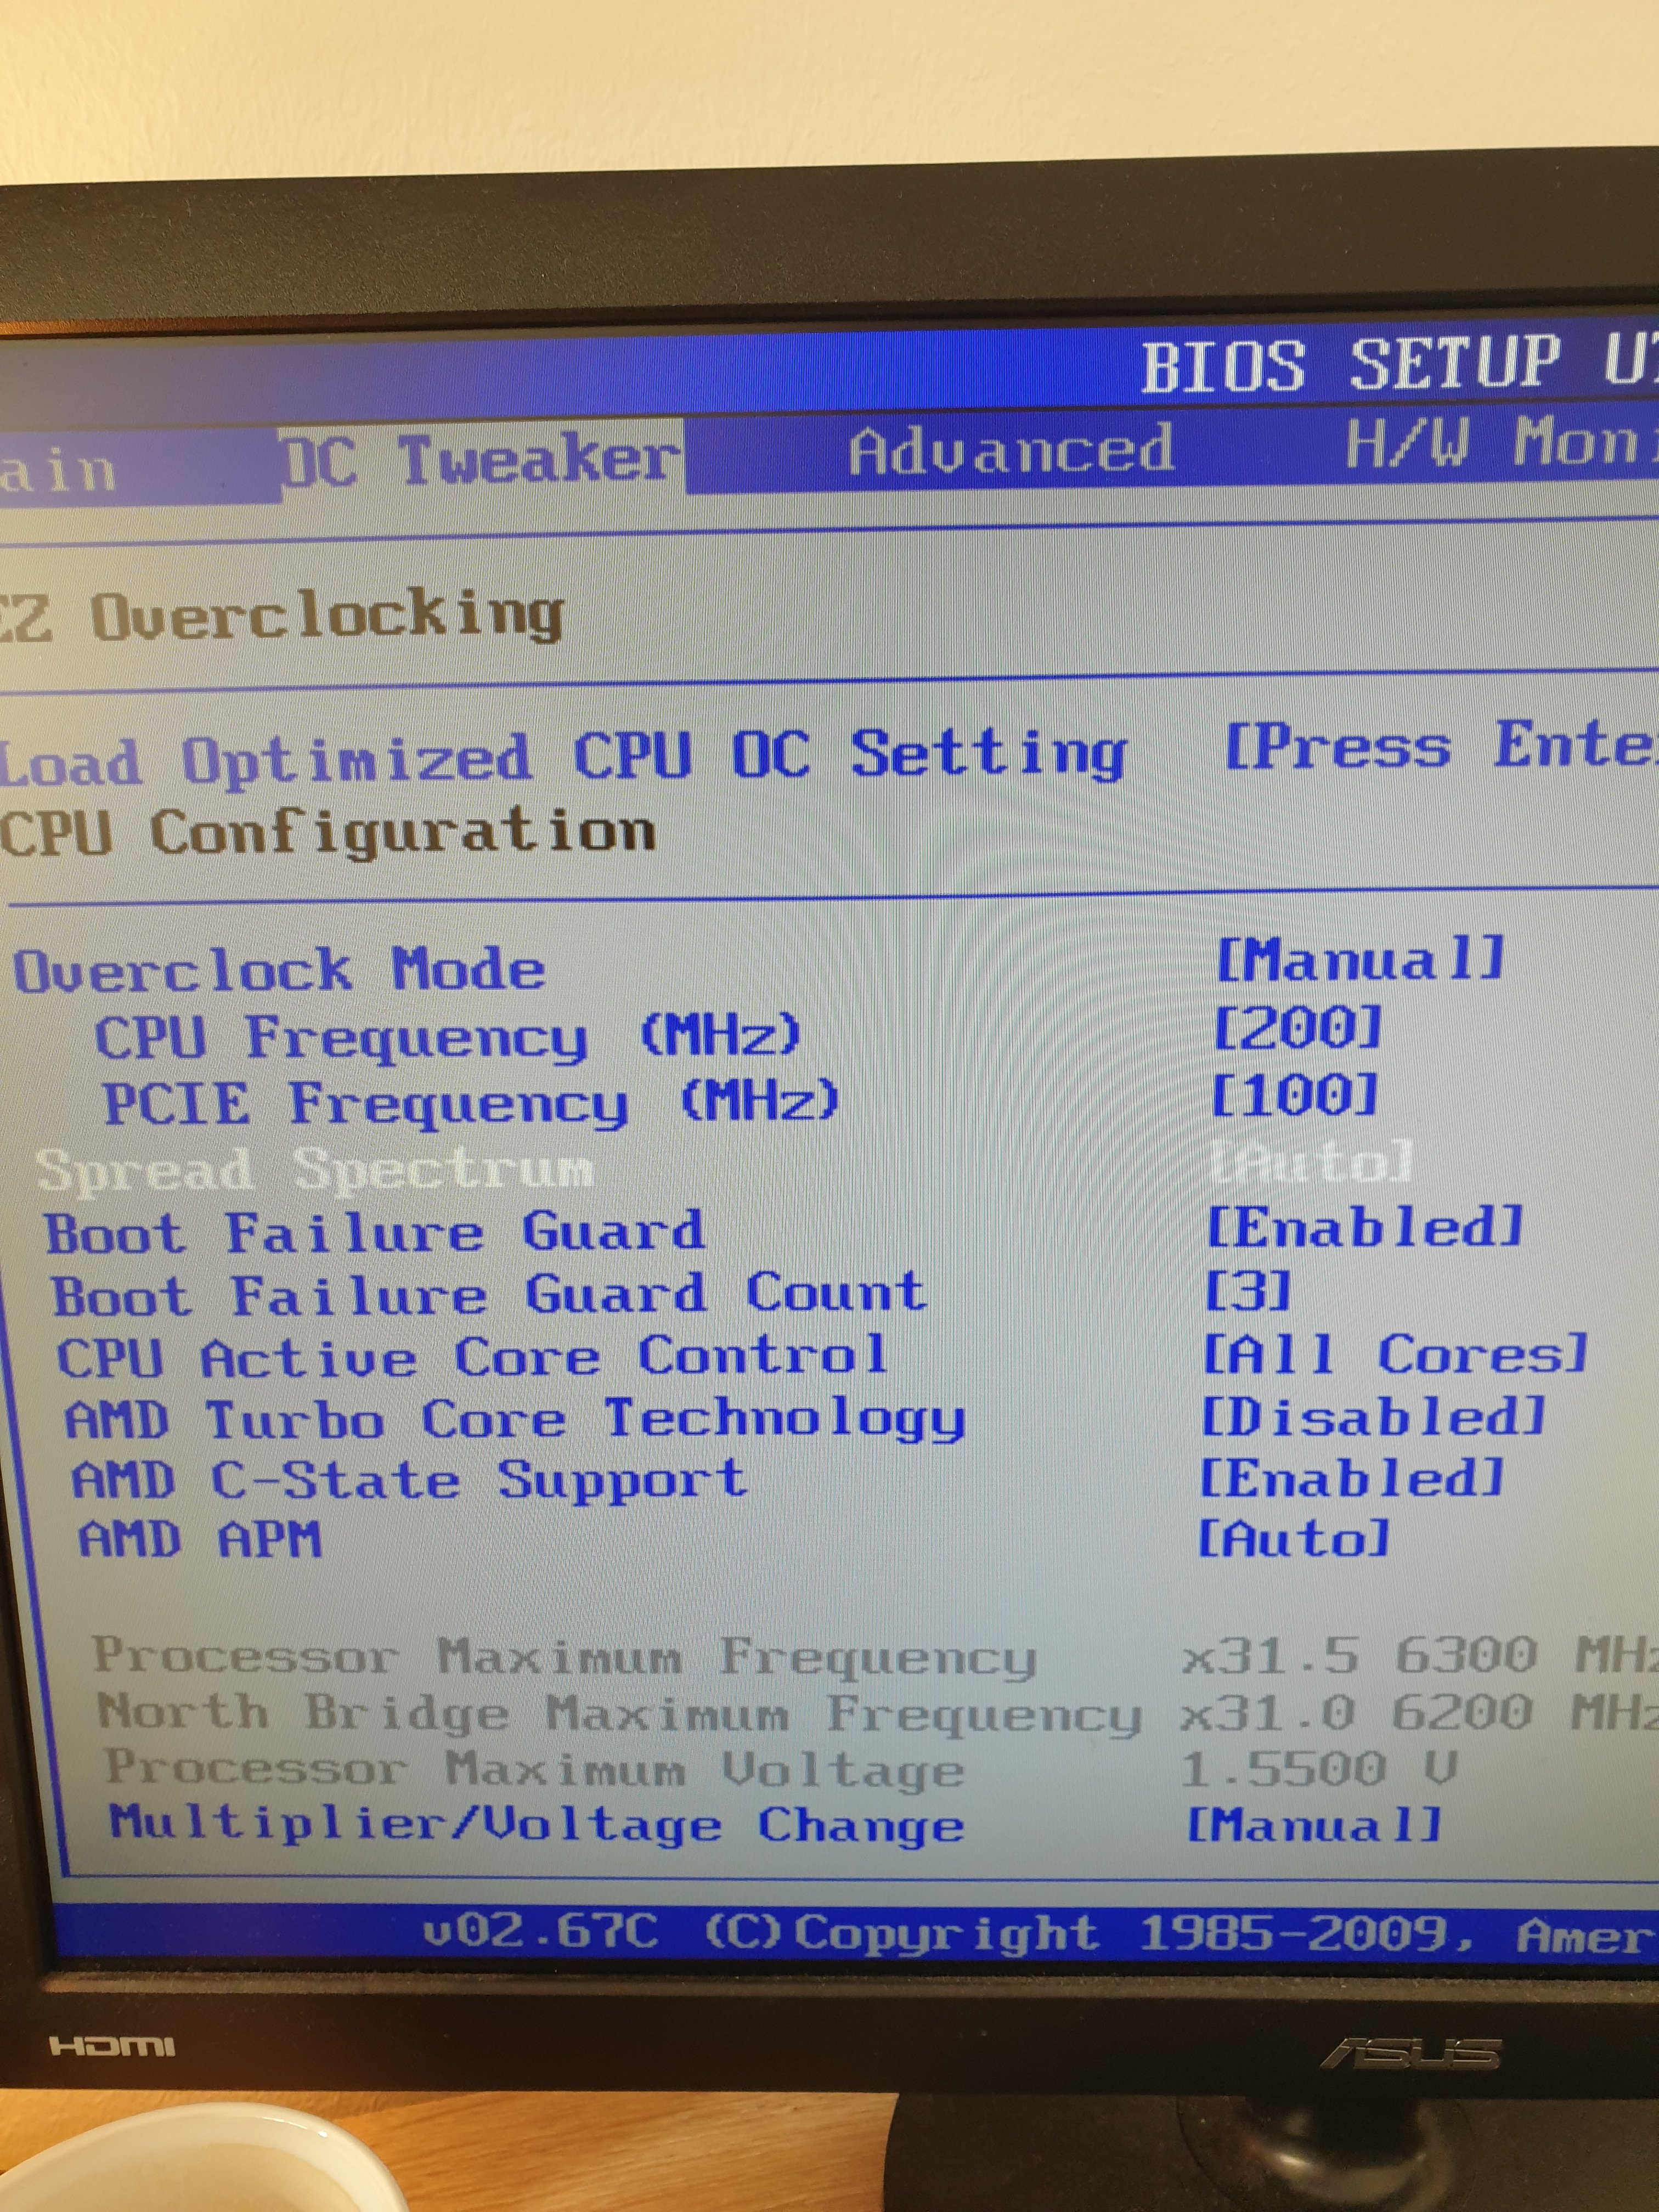The width and height of the screenshot is (1659, 2212).
Task: Select the AMD Turbo Core Technology label
Action: click(515, 1420)
